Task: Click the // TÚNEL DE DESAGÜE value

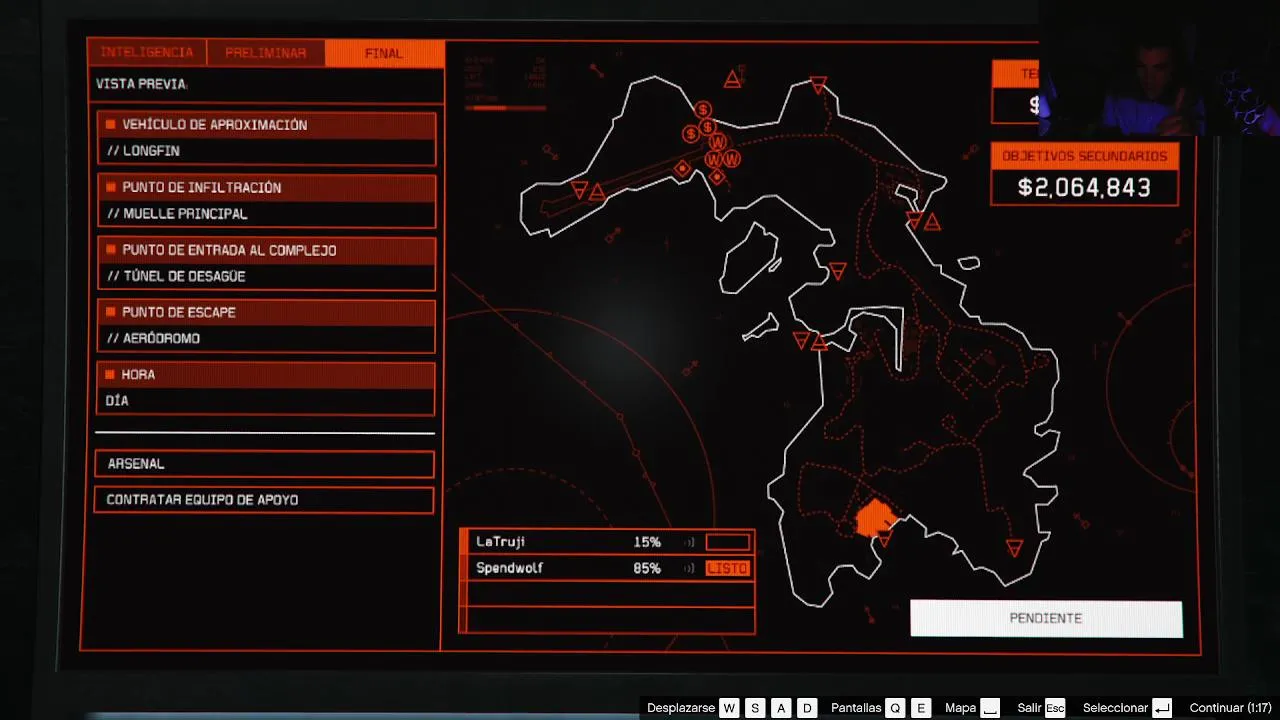Action: [x=176, y=276]
